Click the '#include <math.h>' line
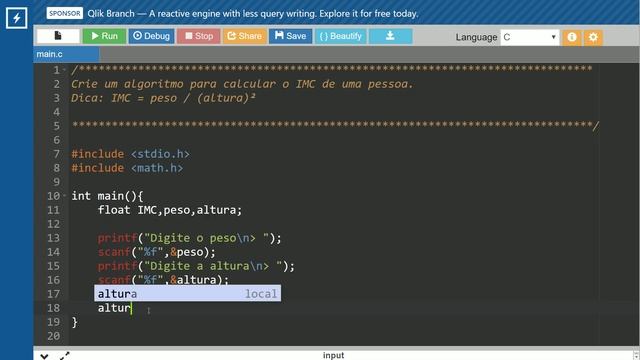Screen dimensions: 640x360 tap(127, 168)
